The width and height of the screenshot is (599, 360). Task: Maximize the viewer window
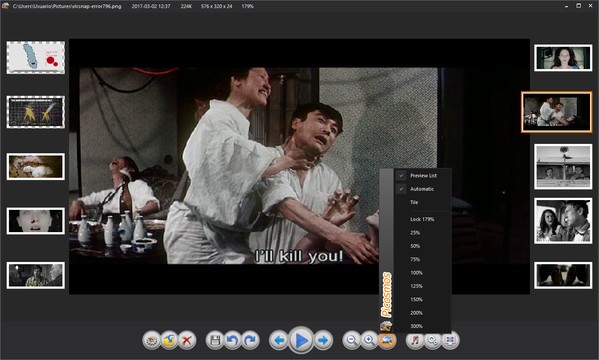579,6
